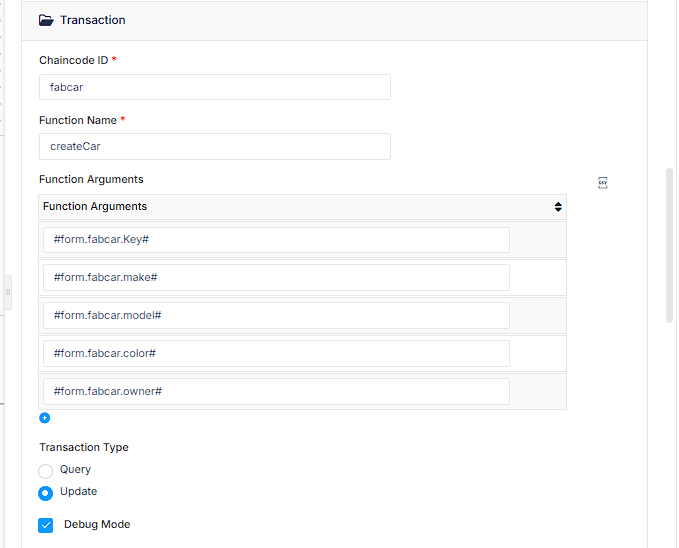Edit the #form.fabcar.make# argument
679x548 pixels.
pos(276,277)
